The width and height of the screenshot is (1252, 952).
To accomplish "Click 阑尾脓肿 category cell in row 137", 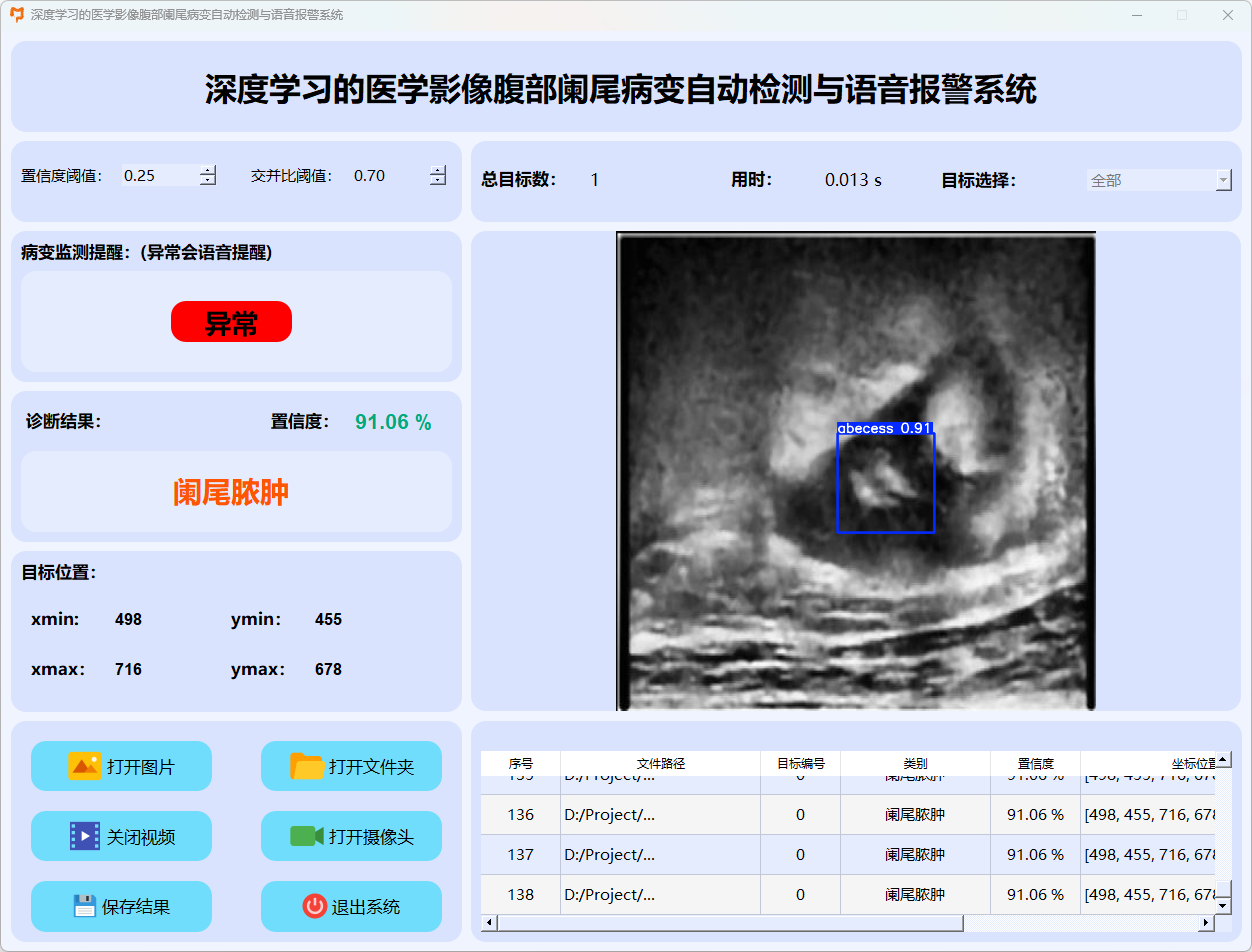I will [916, 855].
